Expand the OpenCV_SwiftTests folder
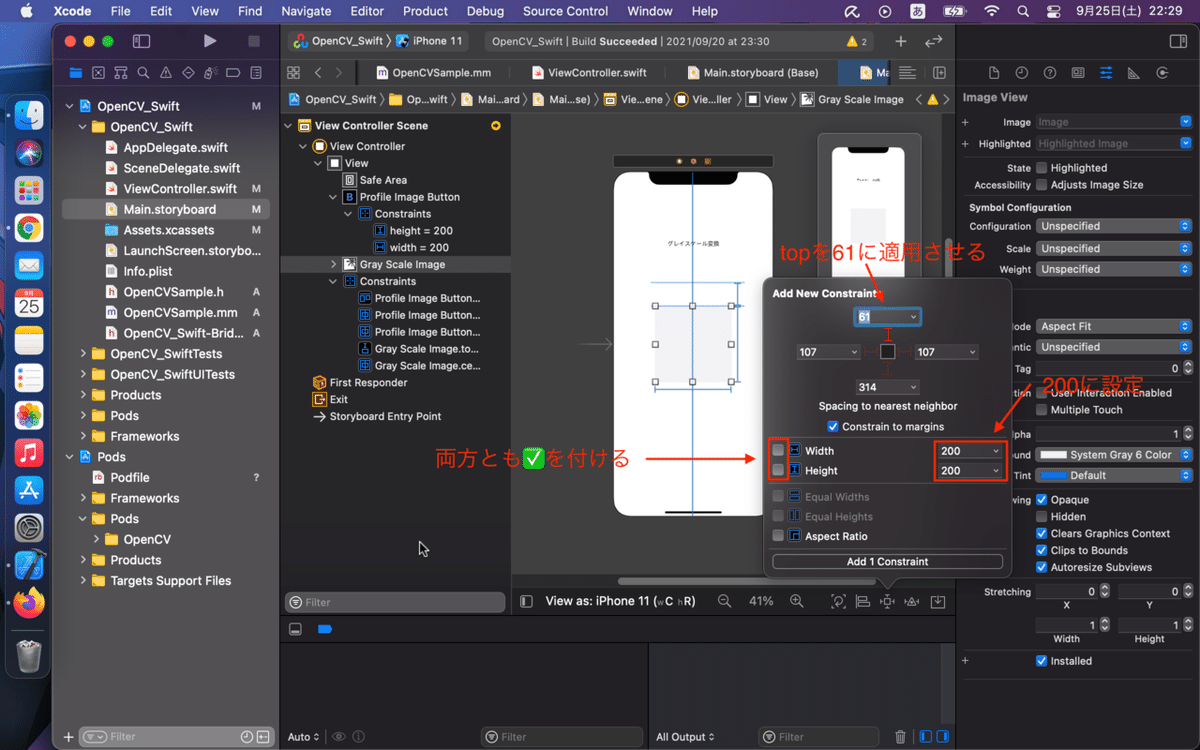 point(83,354)
